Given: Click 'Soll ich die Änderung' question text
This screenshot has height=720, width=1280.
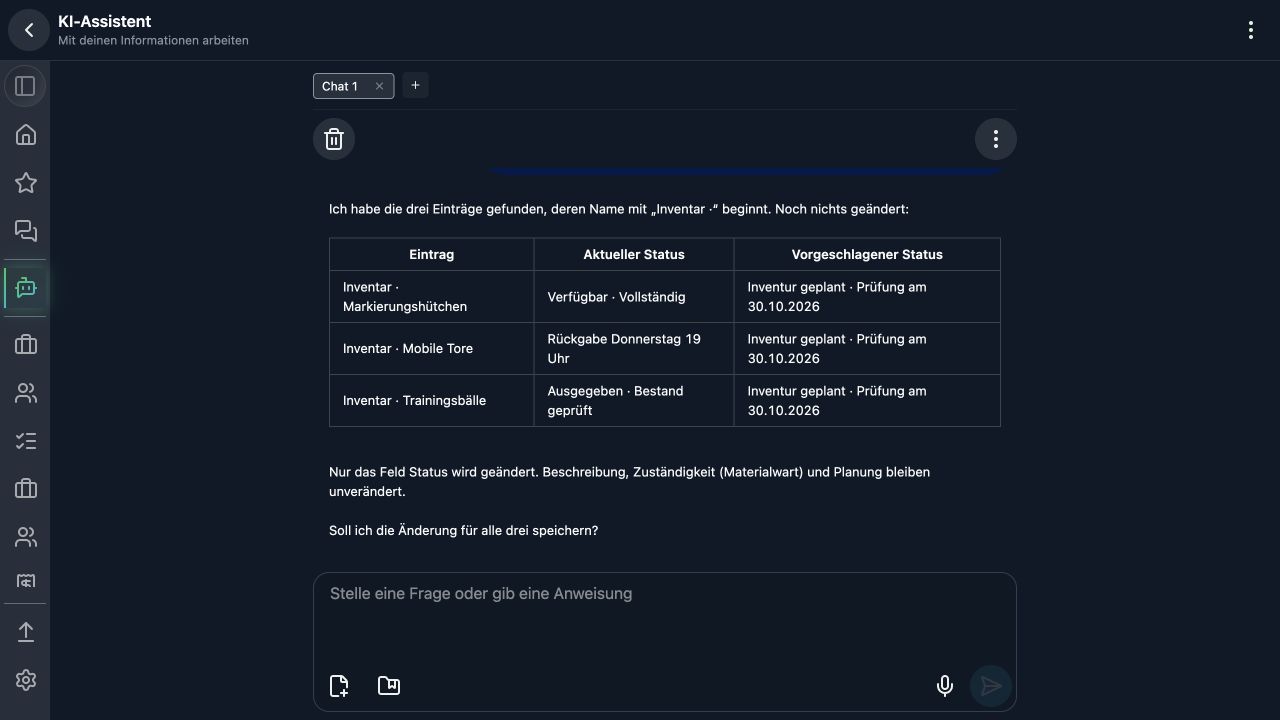Looking at the screenshot, I should [463, 530].
